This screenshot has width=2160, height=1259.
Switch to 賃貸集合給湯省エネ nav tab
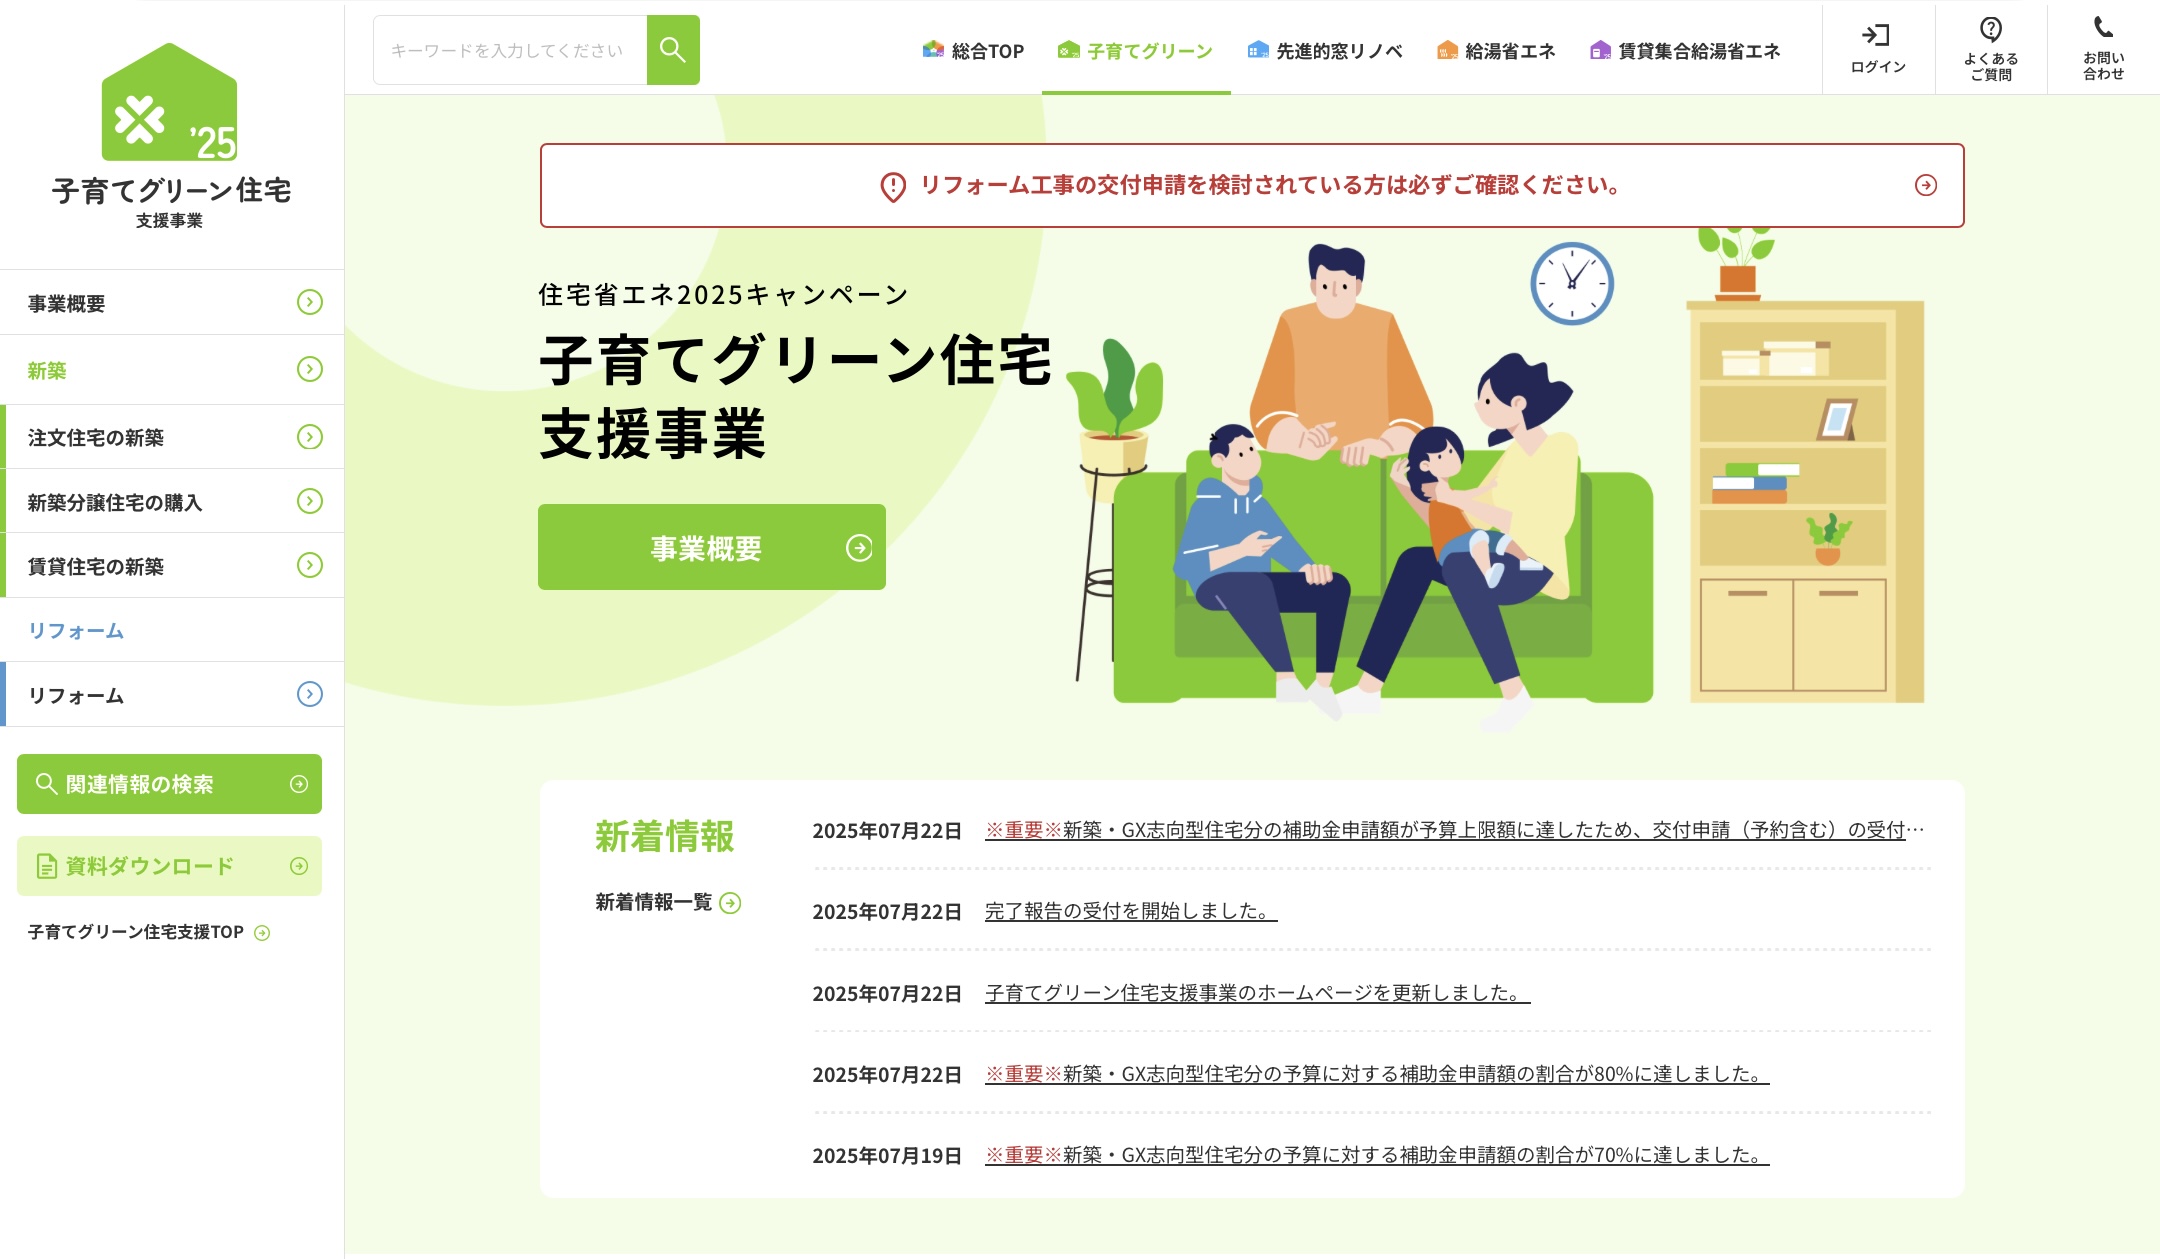click(1685, 50)
